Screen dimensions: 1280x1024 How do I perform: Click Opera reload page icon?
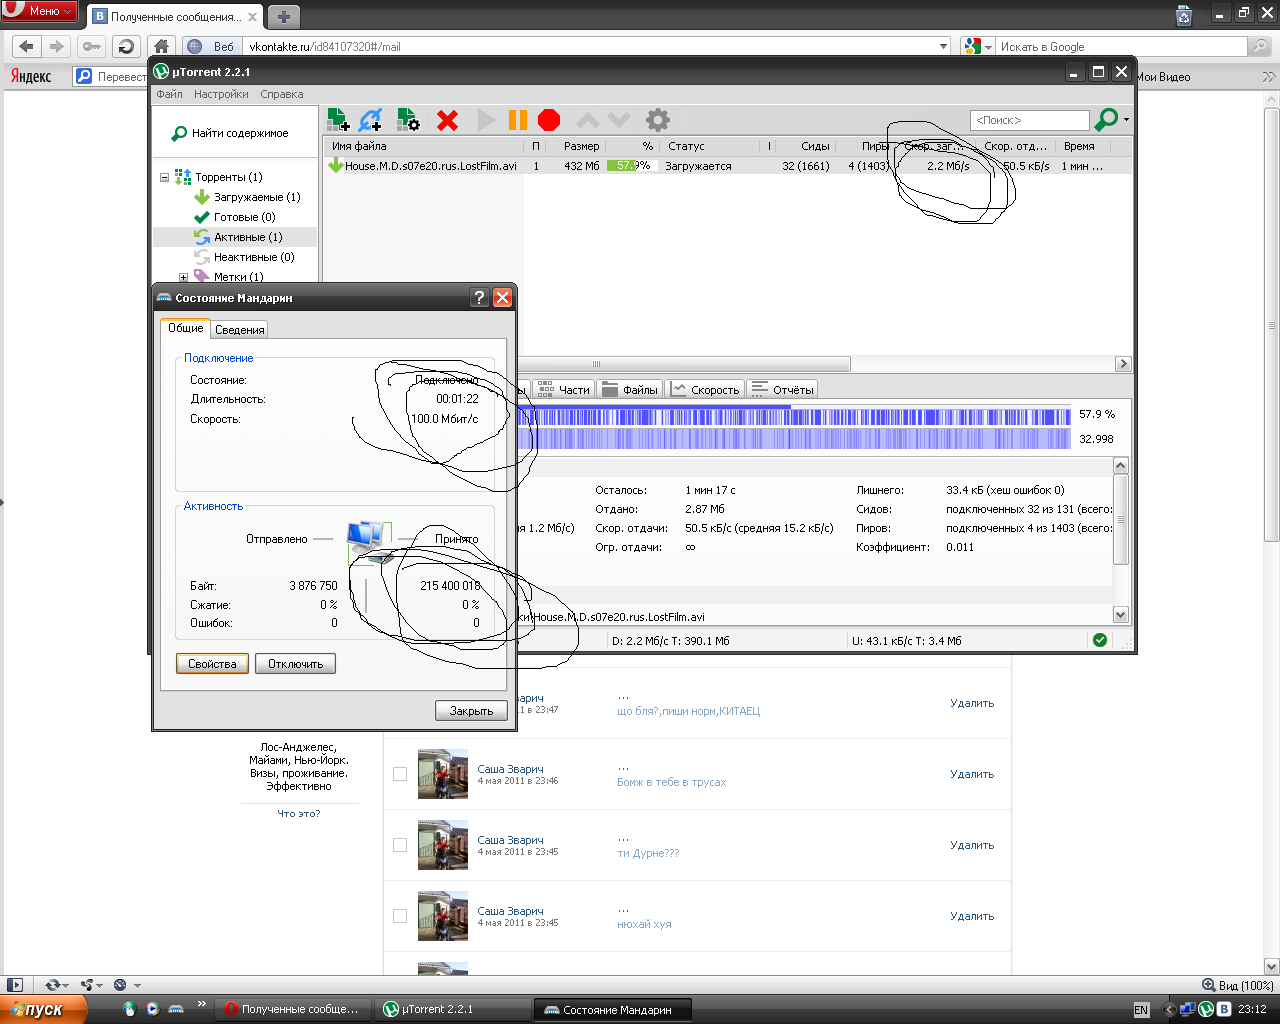(125, 46)
